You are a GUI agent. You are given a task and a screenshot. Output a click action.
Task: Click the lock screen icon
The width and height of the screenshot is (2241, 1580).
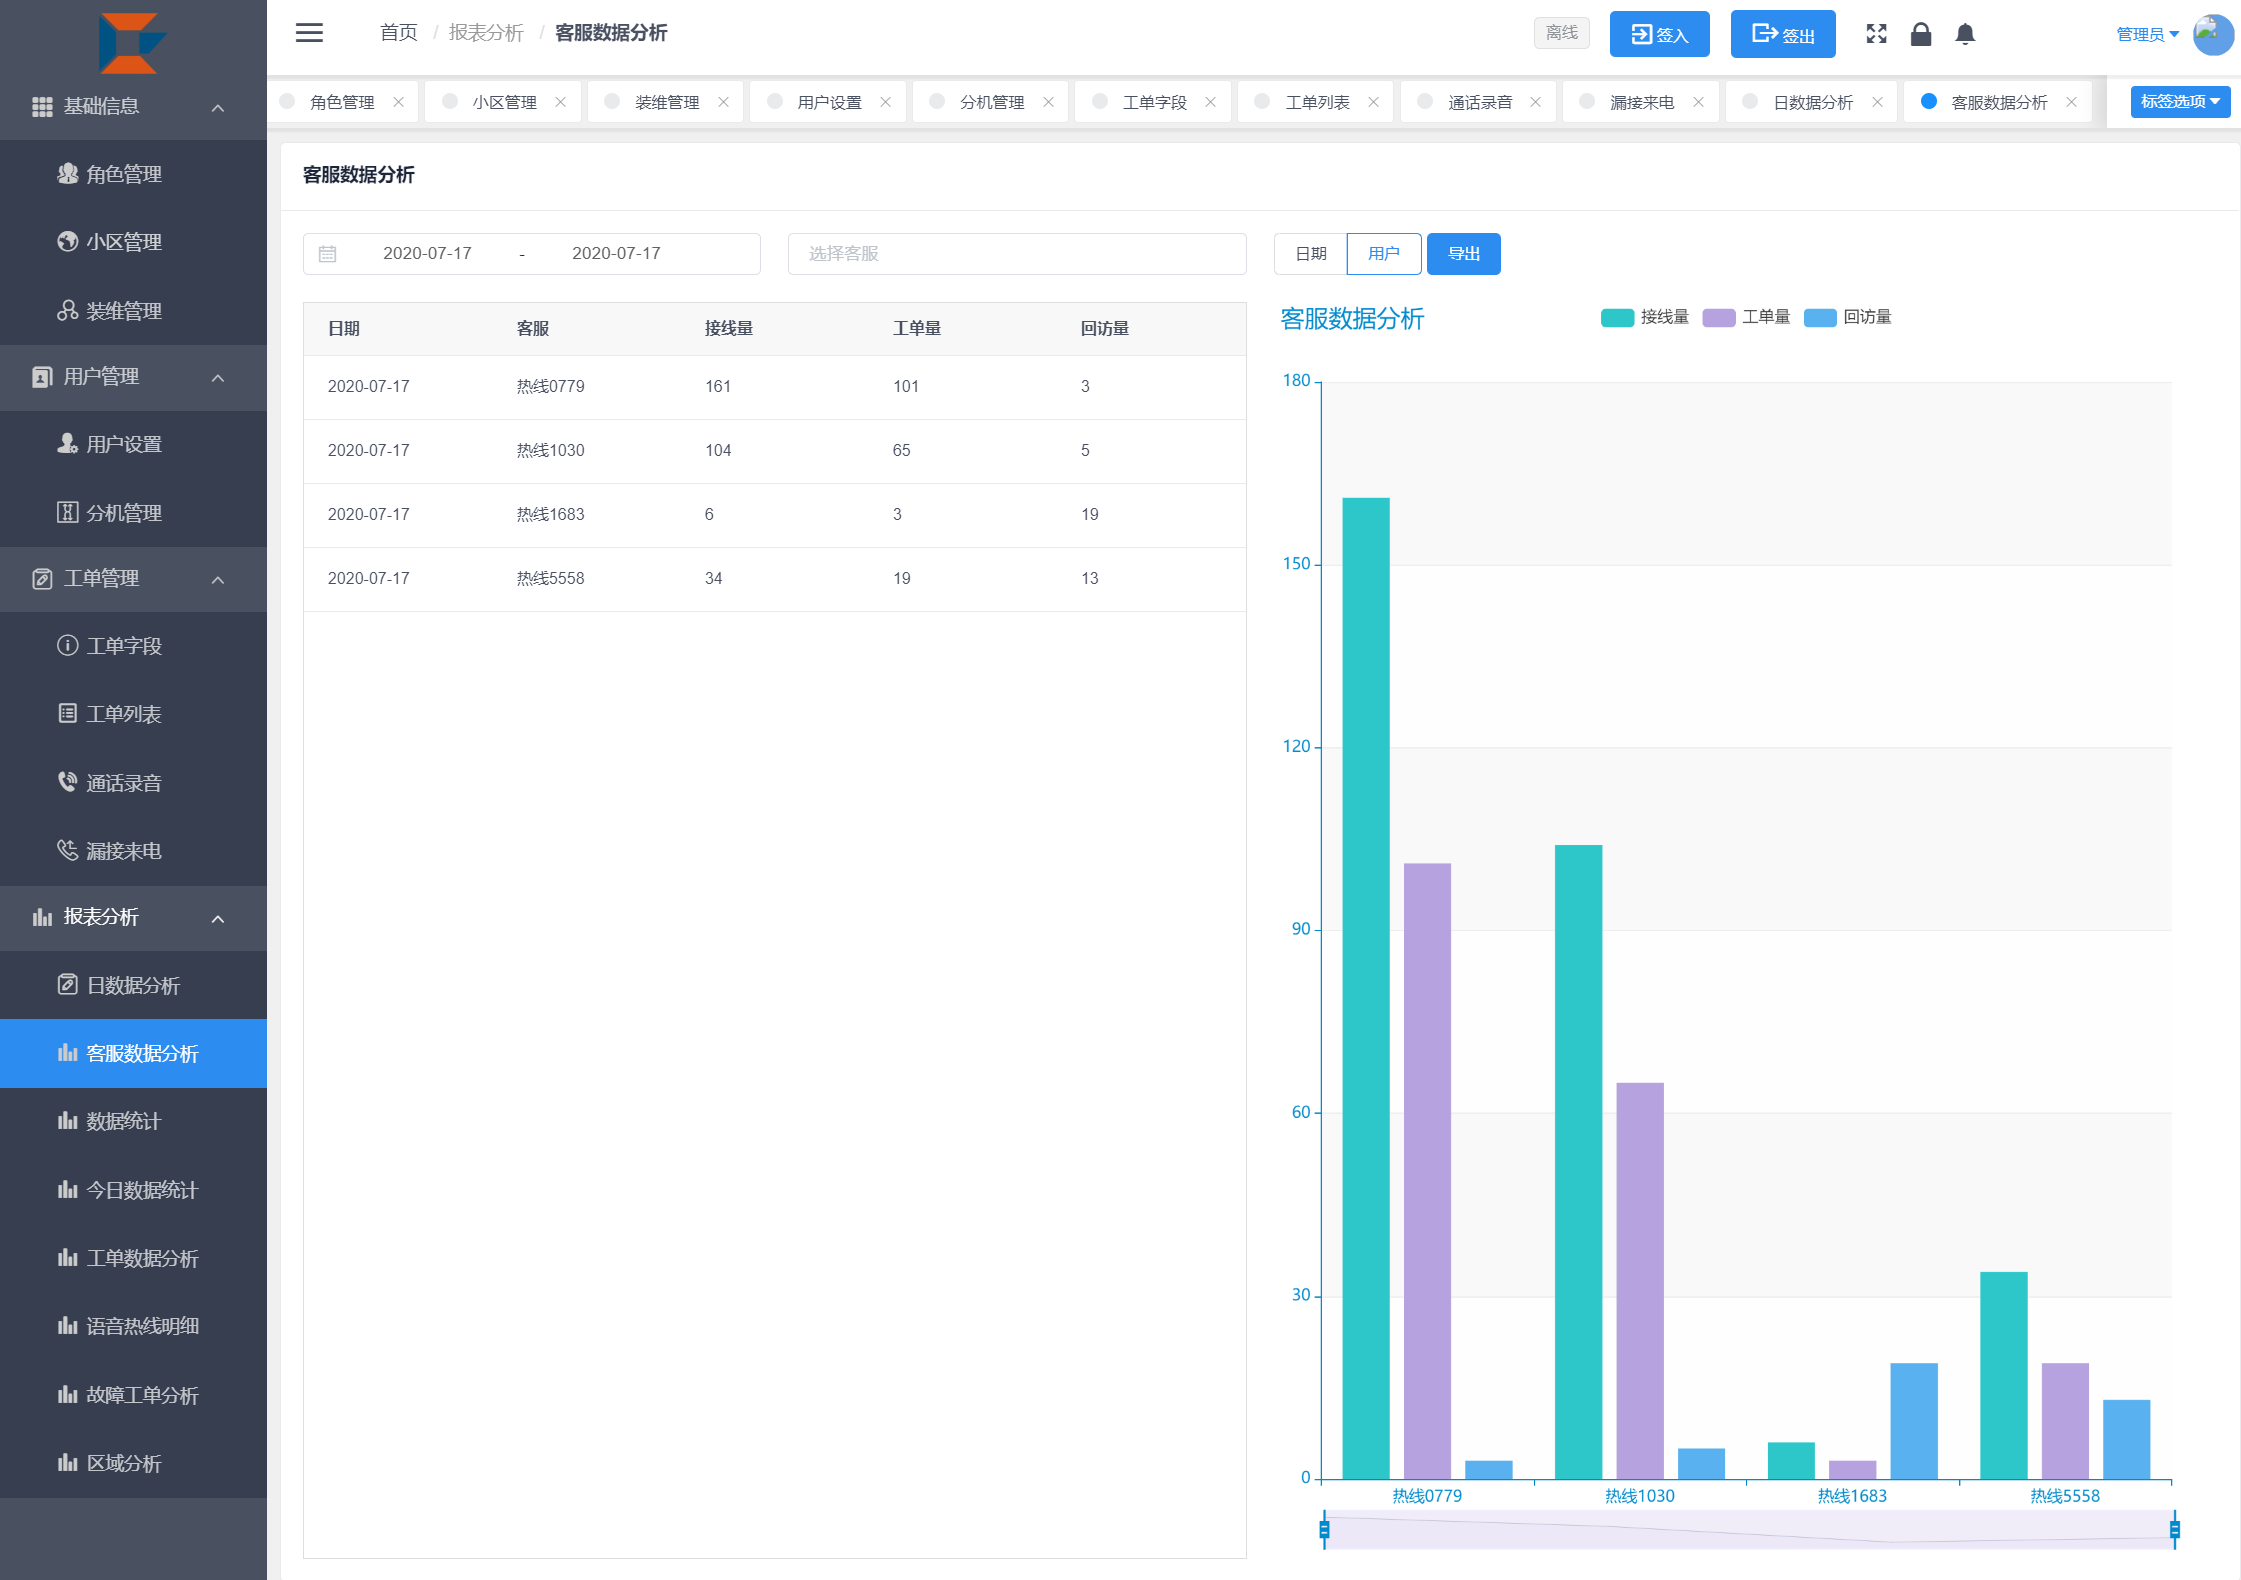tap(1920, 35)
